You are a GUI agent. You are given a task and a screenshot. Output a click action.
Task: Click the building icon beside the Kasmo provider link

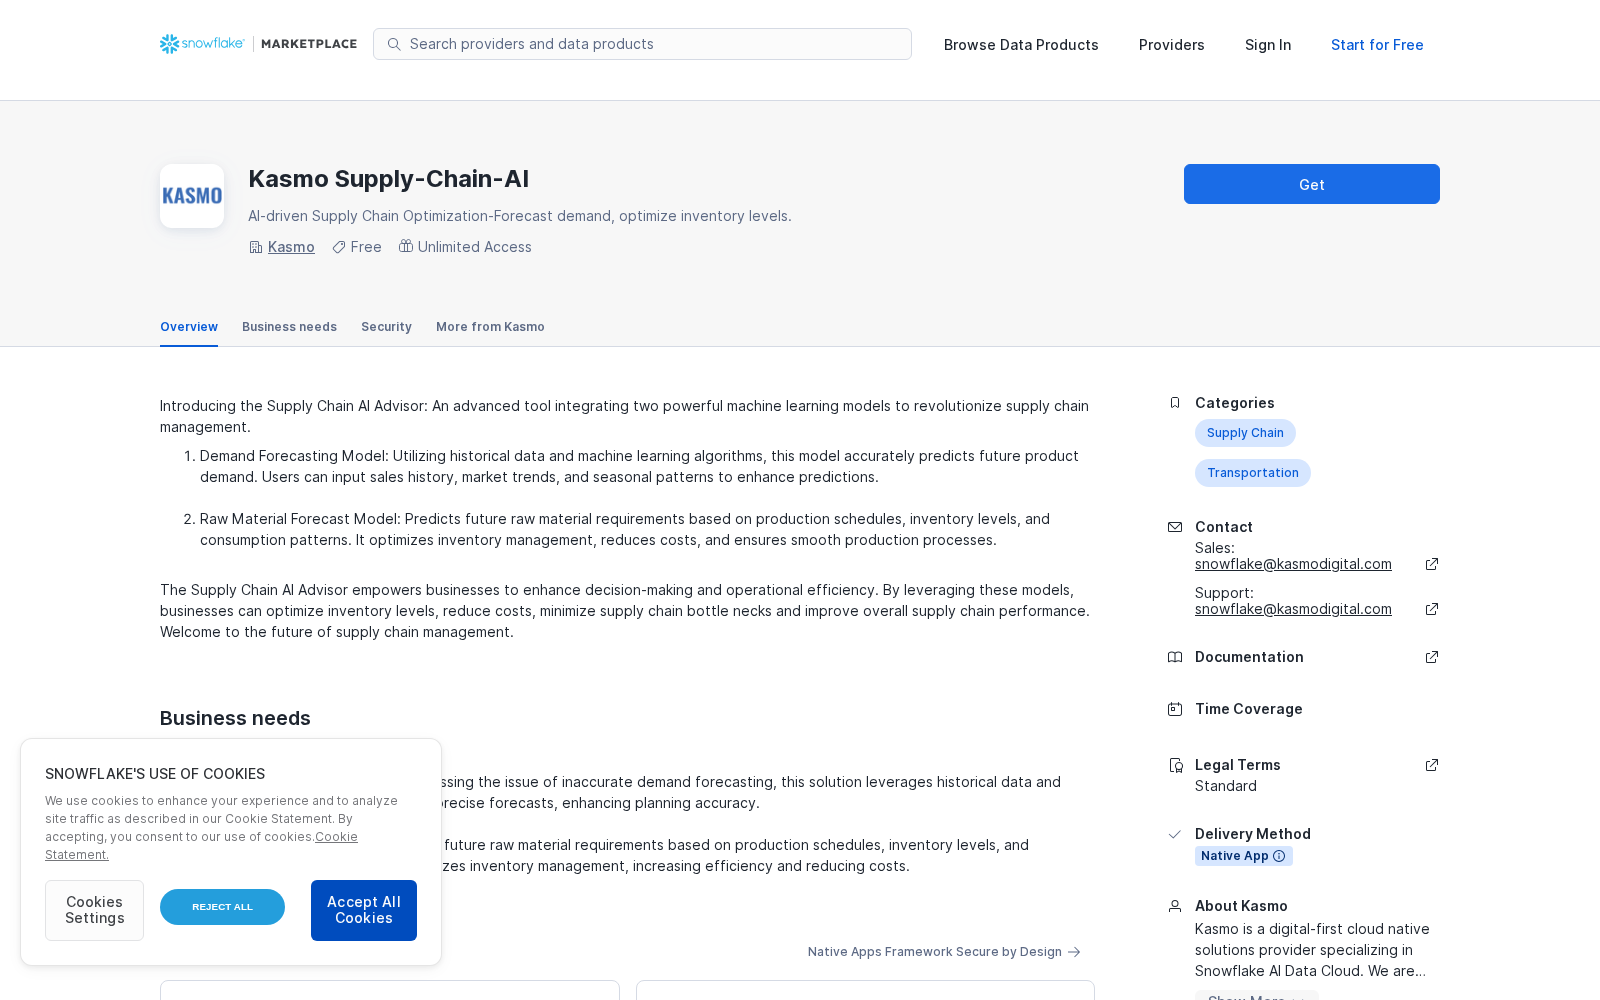[x=256, y=247]
